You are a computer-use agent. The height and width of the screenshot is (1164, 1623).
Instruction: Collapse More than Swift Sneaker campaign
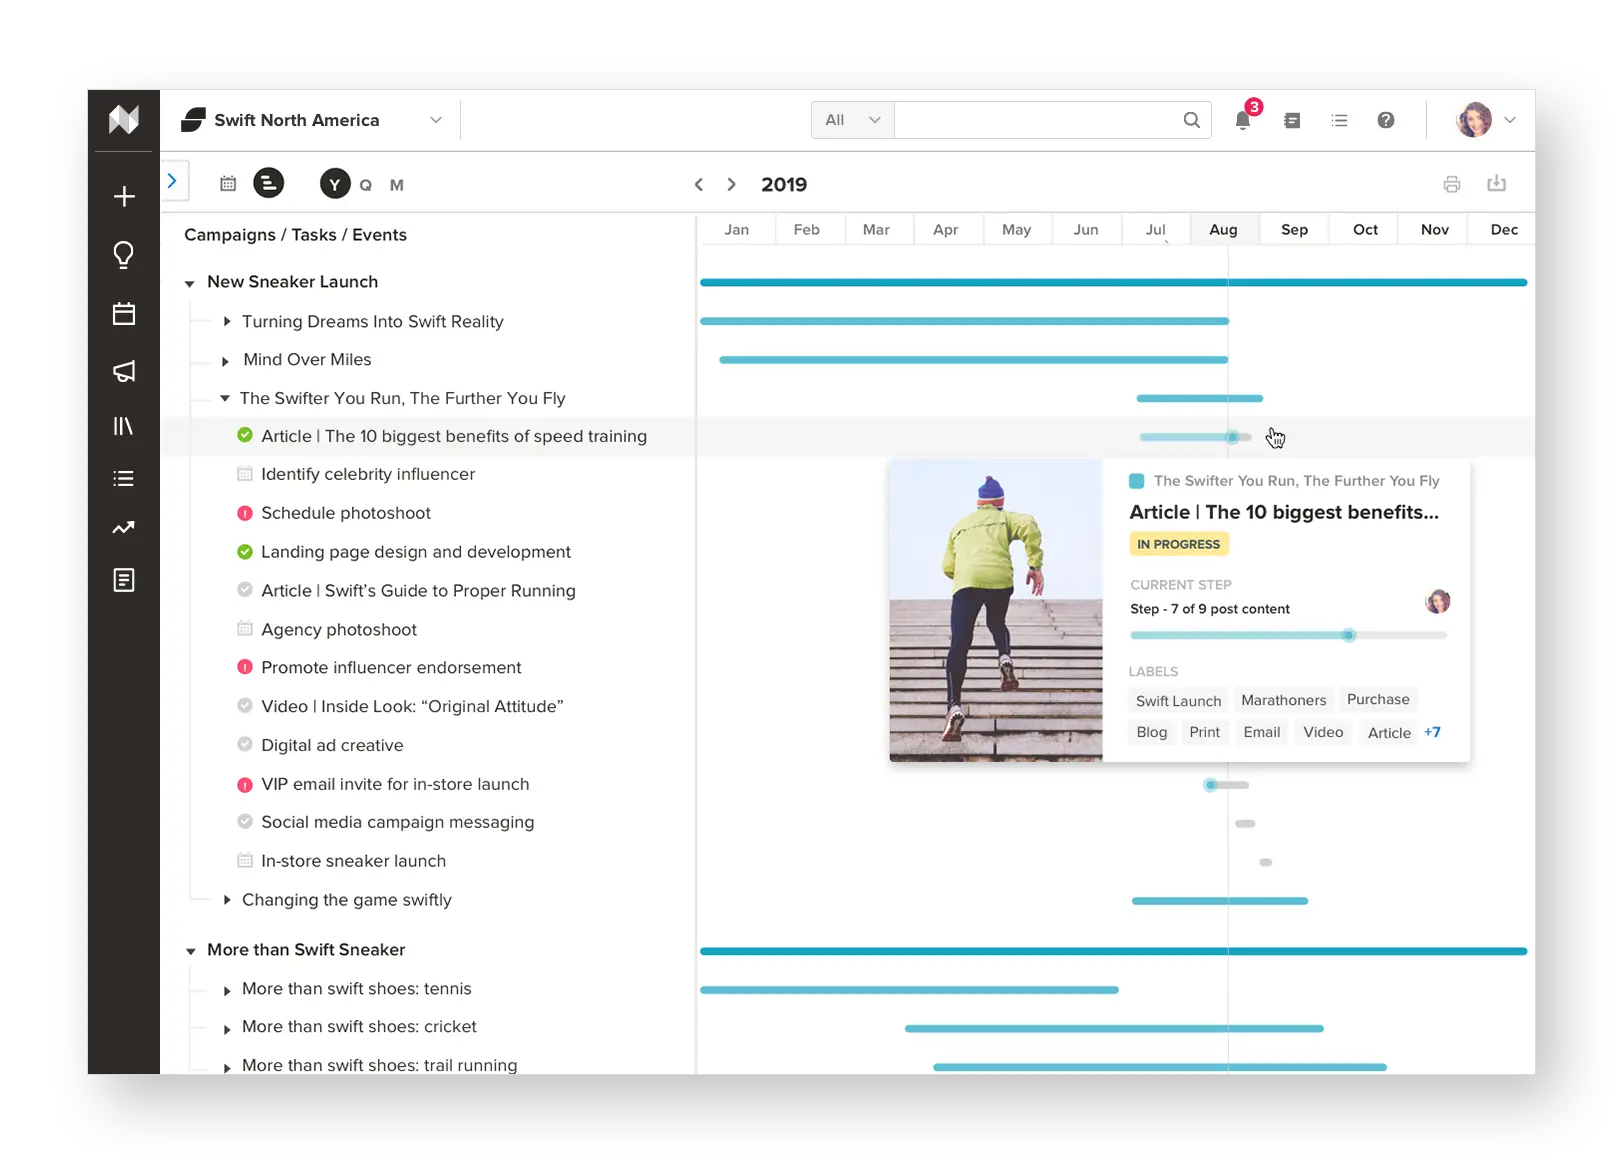[190, 951]
